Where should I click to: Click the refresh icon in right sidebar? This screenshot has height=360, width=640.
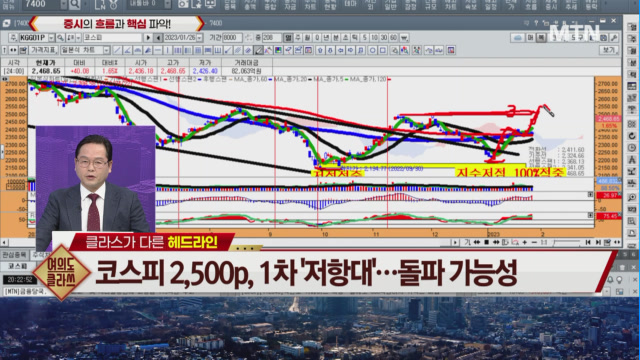pos(632,136)
